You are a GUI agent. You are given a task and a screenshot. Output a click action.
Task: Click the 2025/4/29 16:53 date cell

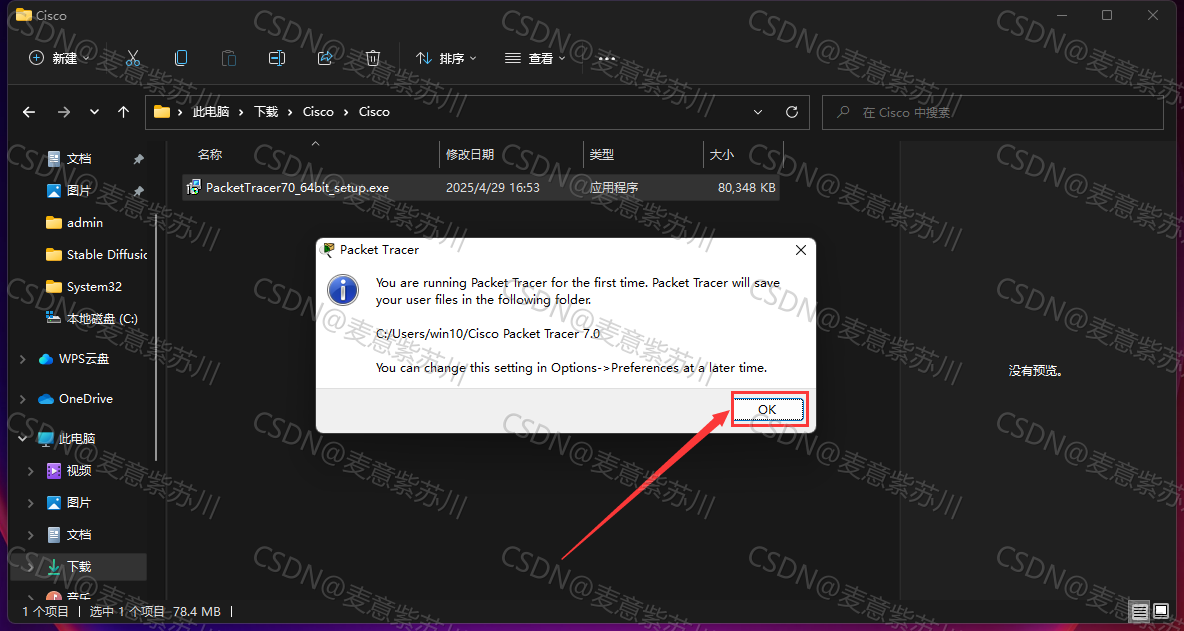pos(492,187)
